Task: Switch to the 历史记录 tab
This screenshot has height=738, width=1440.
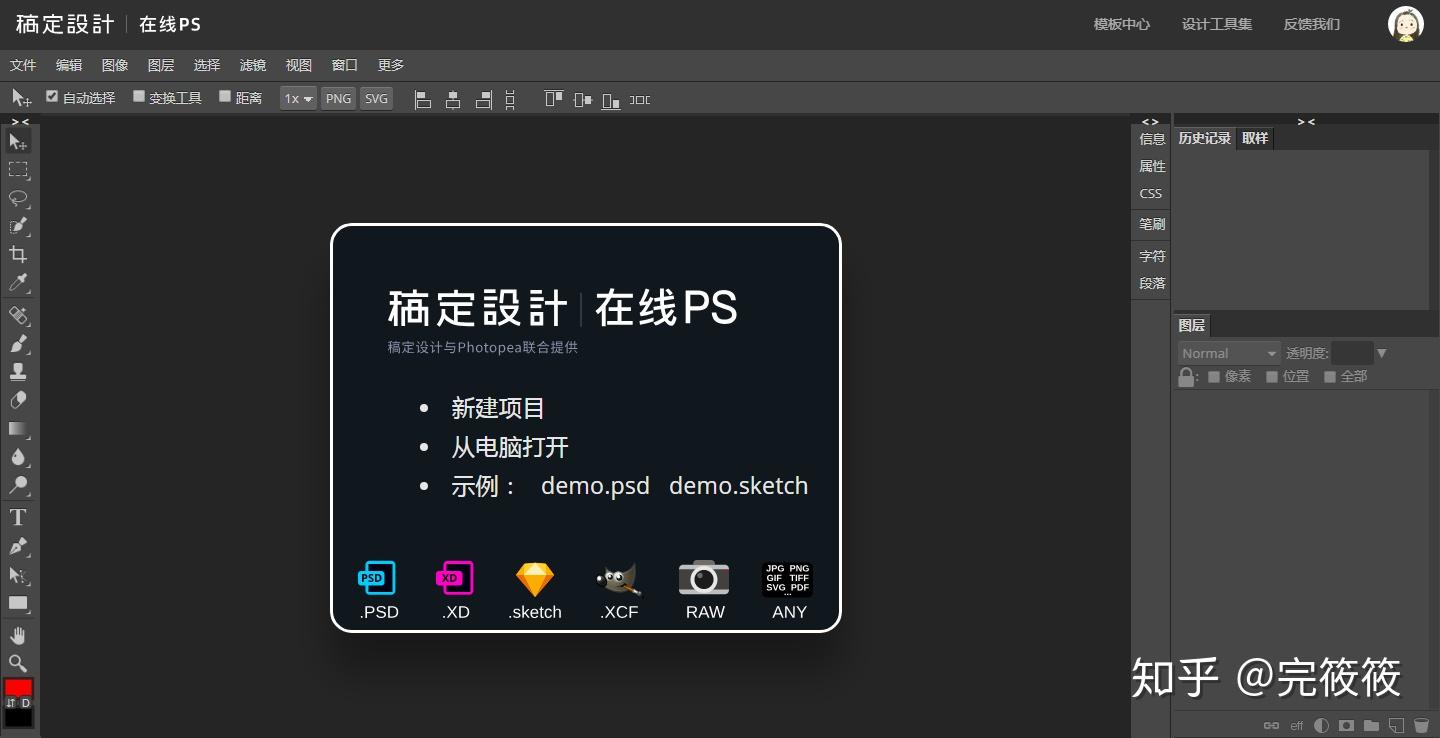Action: point(1204,138)
